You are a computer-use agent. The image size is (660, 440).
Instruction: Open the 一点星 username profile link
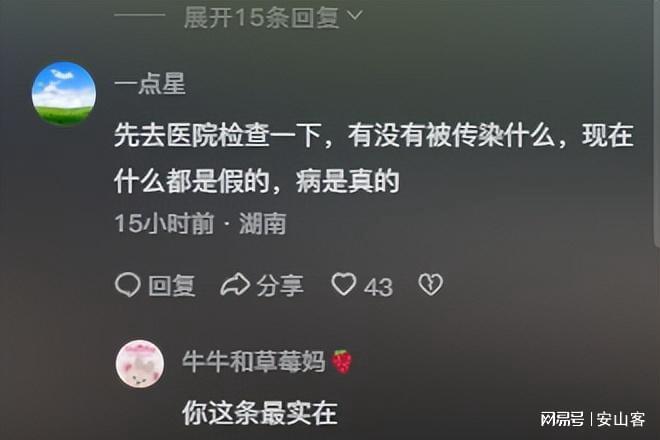pos(150,84)
